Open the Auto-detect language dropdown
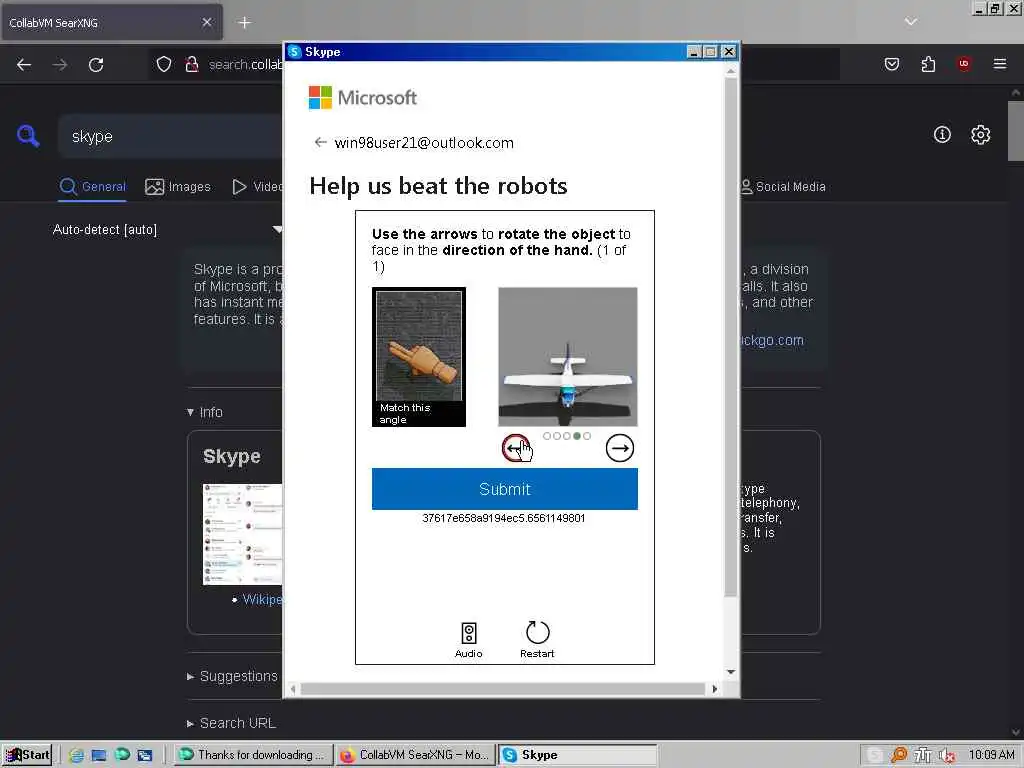 pyautogui.click(x=167, y=230)
